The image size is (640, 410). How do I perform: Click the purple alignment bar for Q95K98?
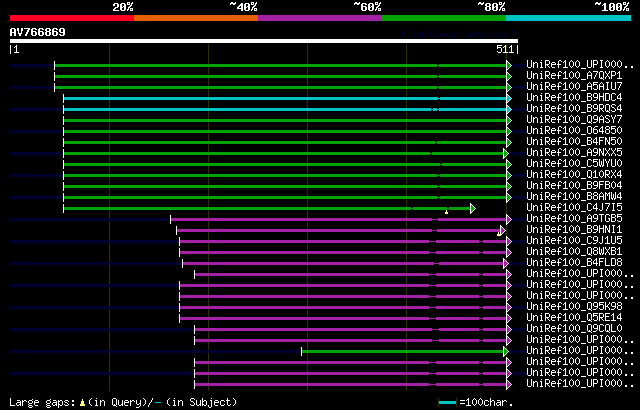343,308
